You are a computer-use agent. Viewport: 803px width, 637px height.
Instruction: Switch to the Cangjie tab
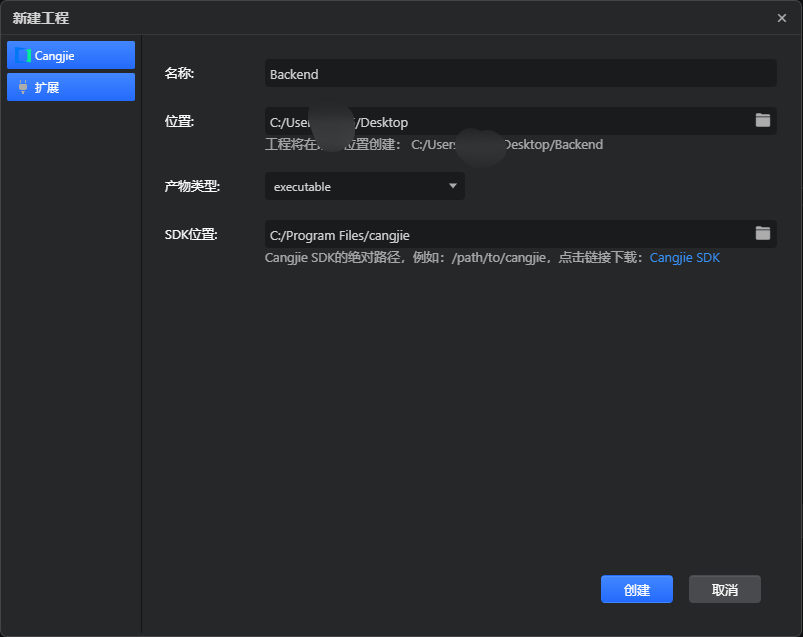tap(70, 55)
